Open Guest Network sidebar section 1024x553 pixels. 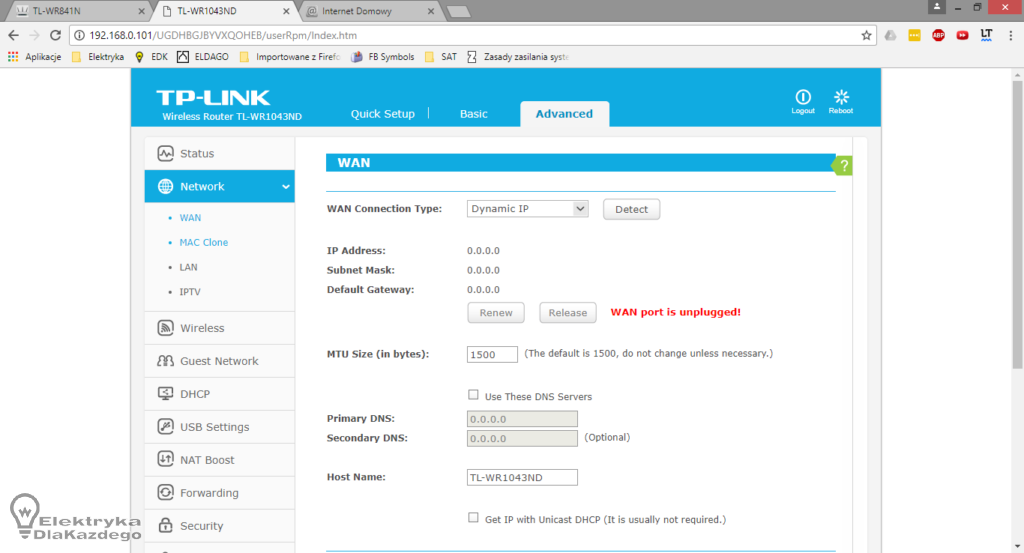218,361
